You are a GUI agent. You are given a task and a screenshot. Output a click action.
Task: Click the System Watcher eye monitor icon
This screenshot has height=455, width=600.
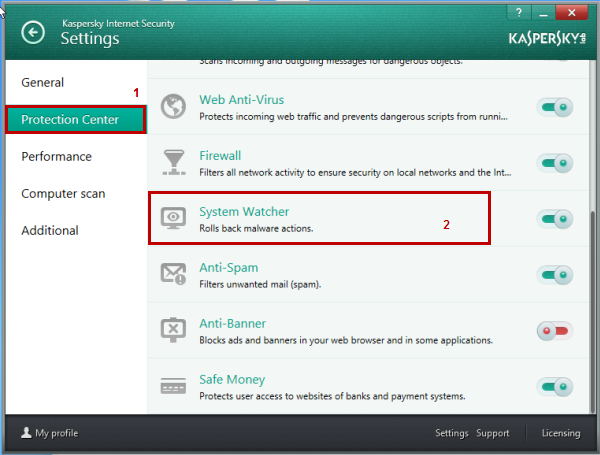pos(173,218)
